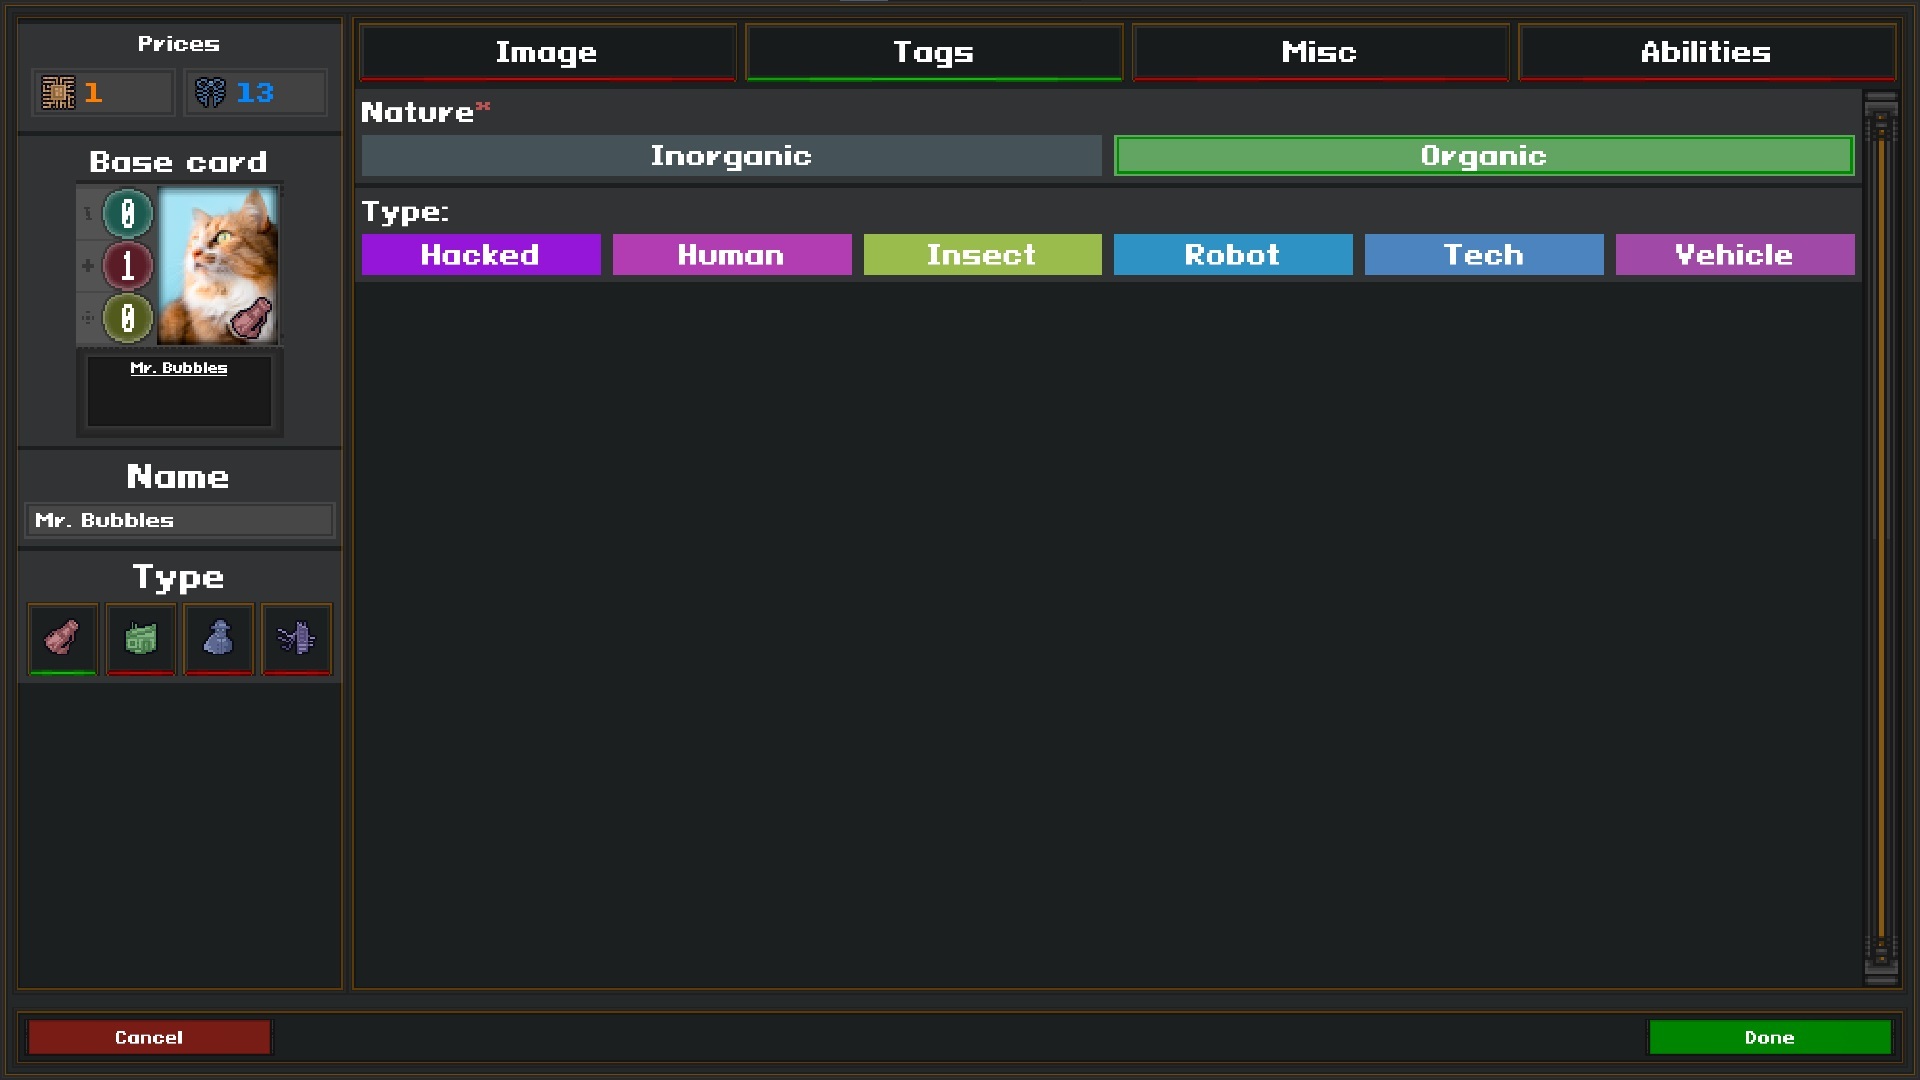Screen dimensions: 1920x1080
Task: Switch to the Abilities tab
Action: [x=1705, y=52]
